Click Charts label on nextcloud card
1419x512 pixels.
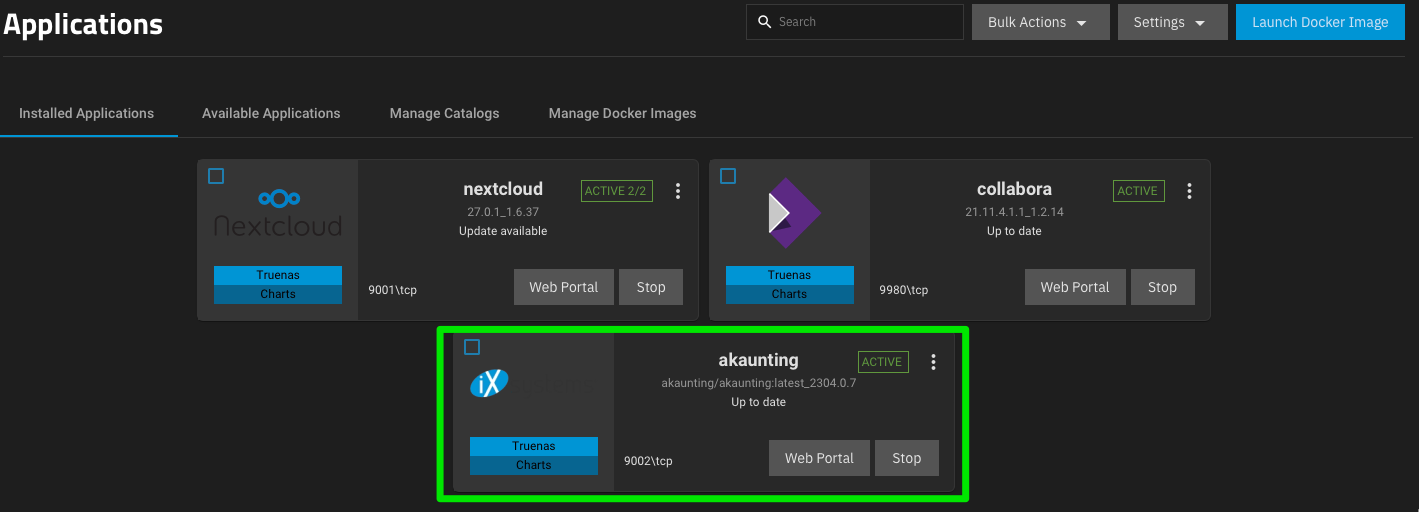278,294
